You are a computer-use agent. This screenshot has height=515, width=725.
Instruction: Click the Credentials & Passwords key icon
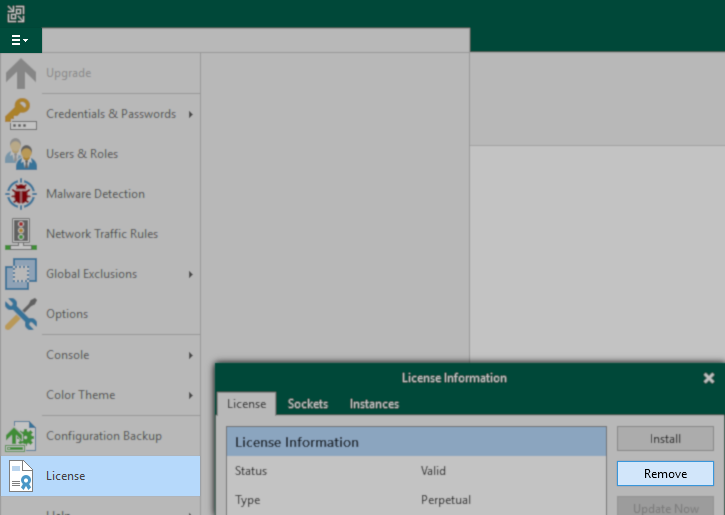coord(21,114)
